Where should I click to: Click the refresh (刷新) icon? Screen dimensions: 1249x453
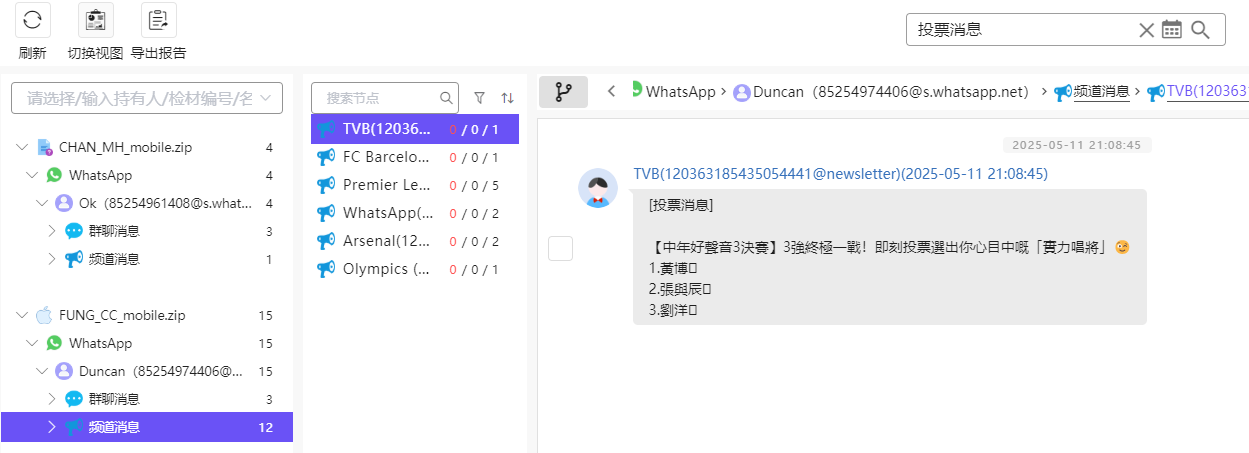click(32, 20)
